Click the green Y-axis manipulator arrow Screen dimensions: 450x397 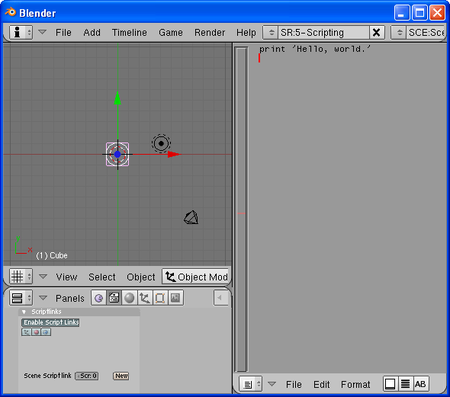point(117,98)
